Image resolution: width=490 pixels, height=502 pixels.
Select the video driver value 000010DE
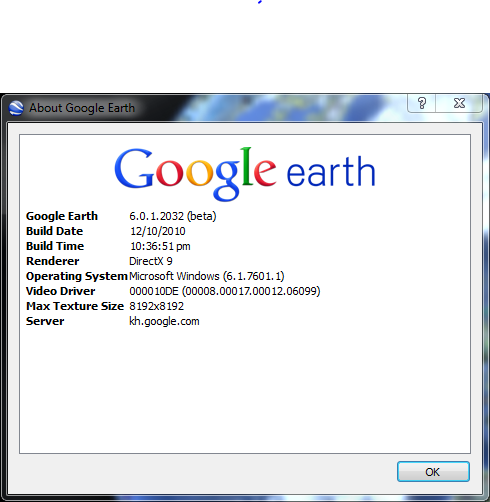[x=154, y=291]
